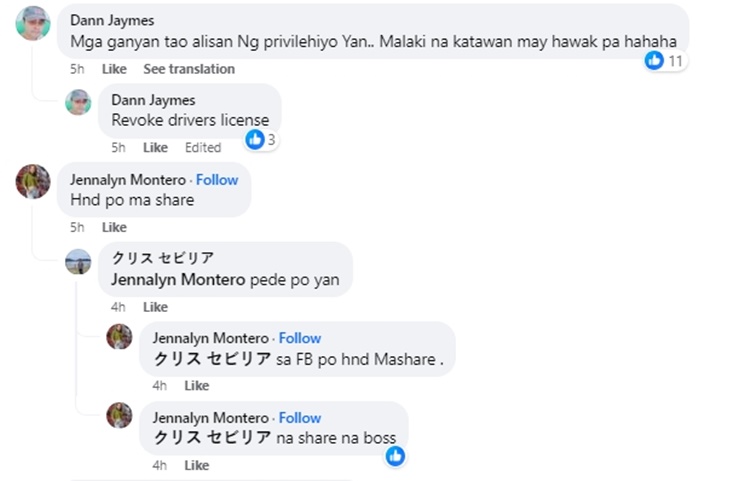Open the 'Edited' history link

(203, 148)
